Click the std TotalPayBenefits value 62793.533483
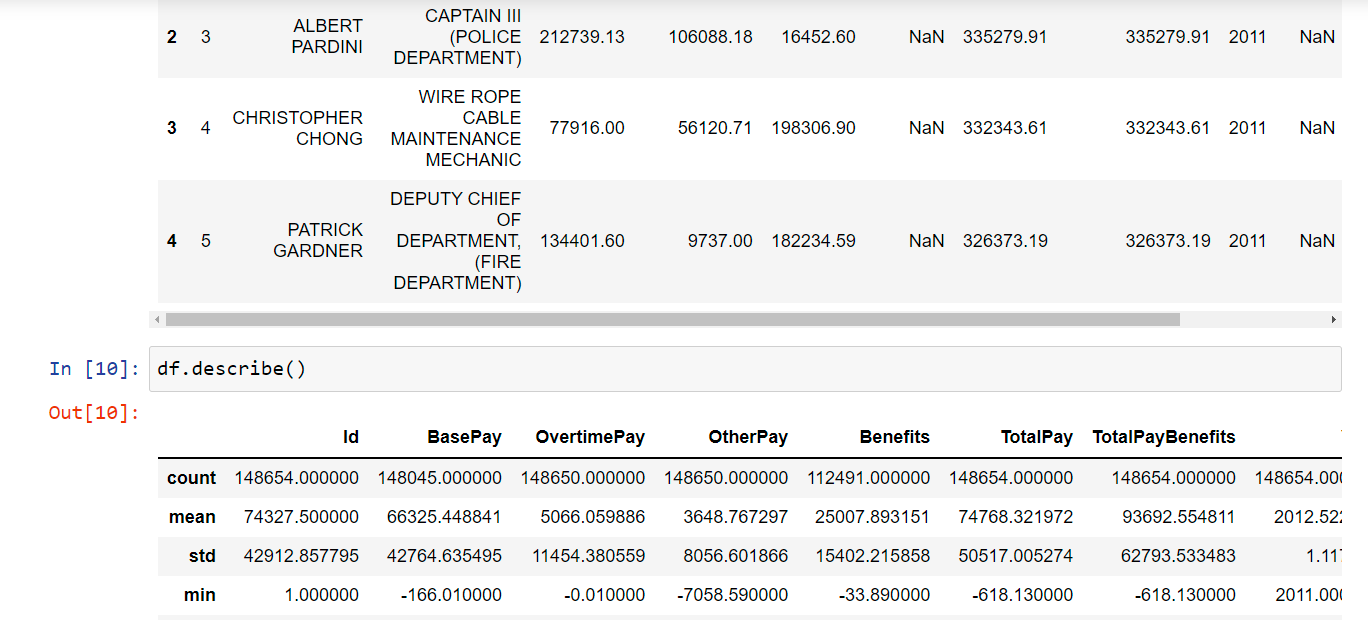1368x620 pixels. (x=1178, y=556)
